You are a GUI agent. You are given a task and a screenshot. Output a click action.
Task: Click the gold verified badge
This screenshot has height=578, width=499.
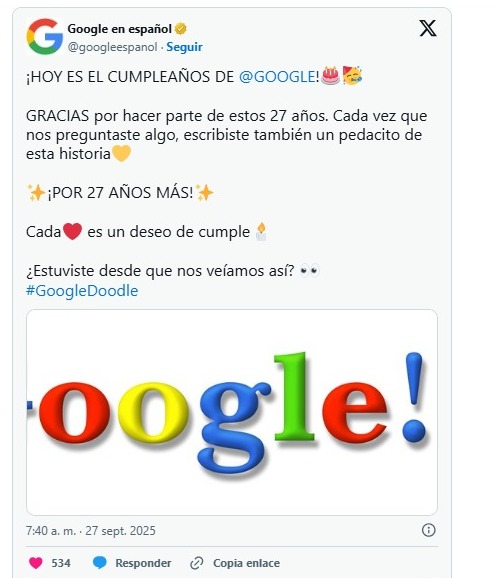(x=181, y=29)
